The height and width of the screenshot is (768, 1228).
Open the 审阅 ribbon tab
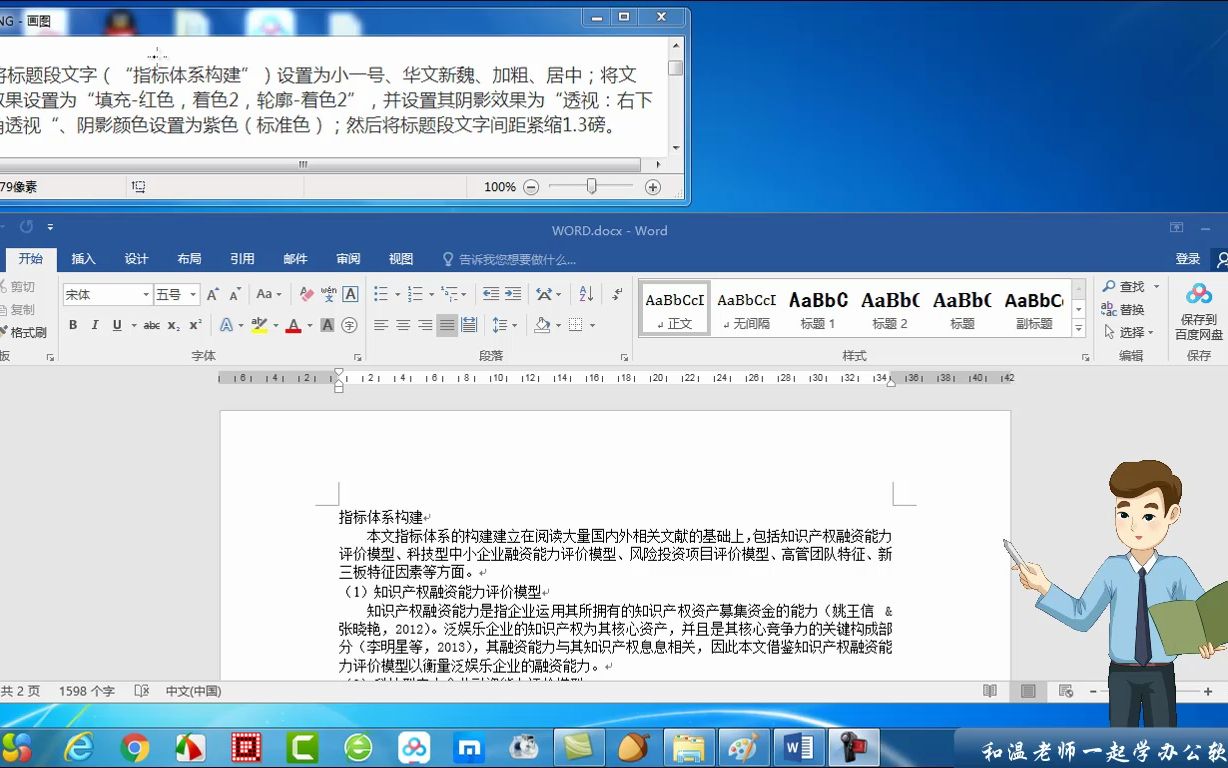click(347, 258)
